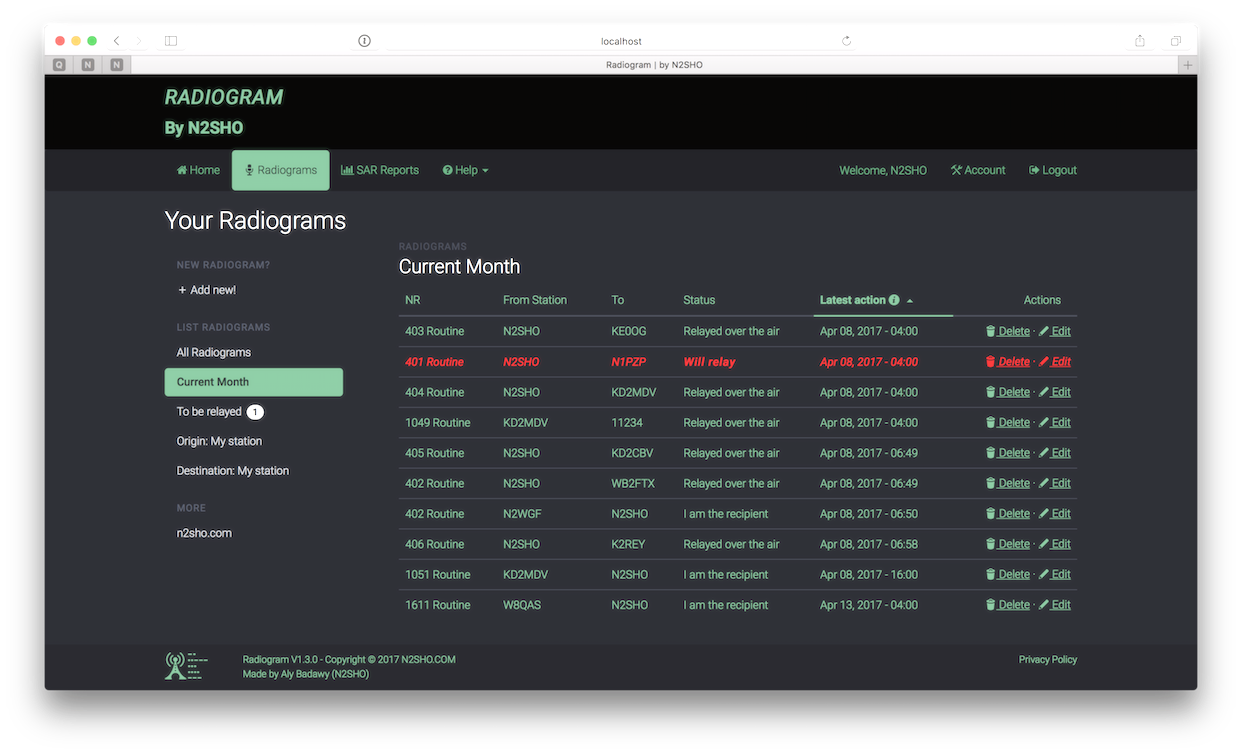Reload the page with refresh icon

point(846,41)
